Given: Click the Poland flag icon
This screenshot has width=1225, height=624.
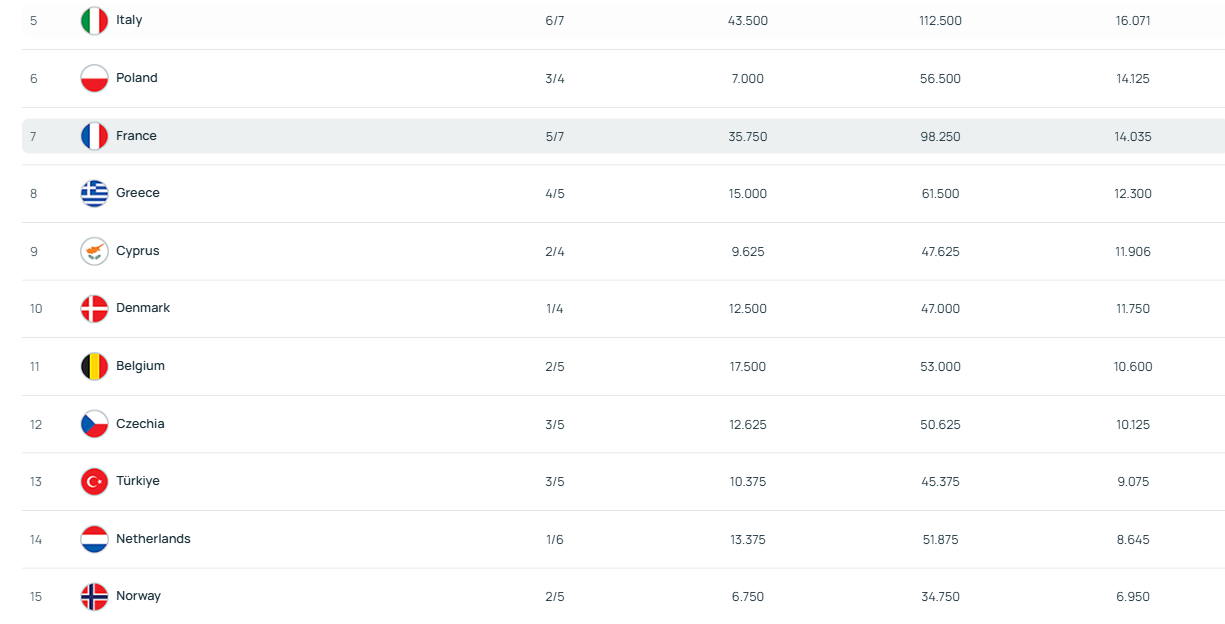Looking at the screenshot, I should (x=94, y=78).
